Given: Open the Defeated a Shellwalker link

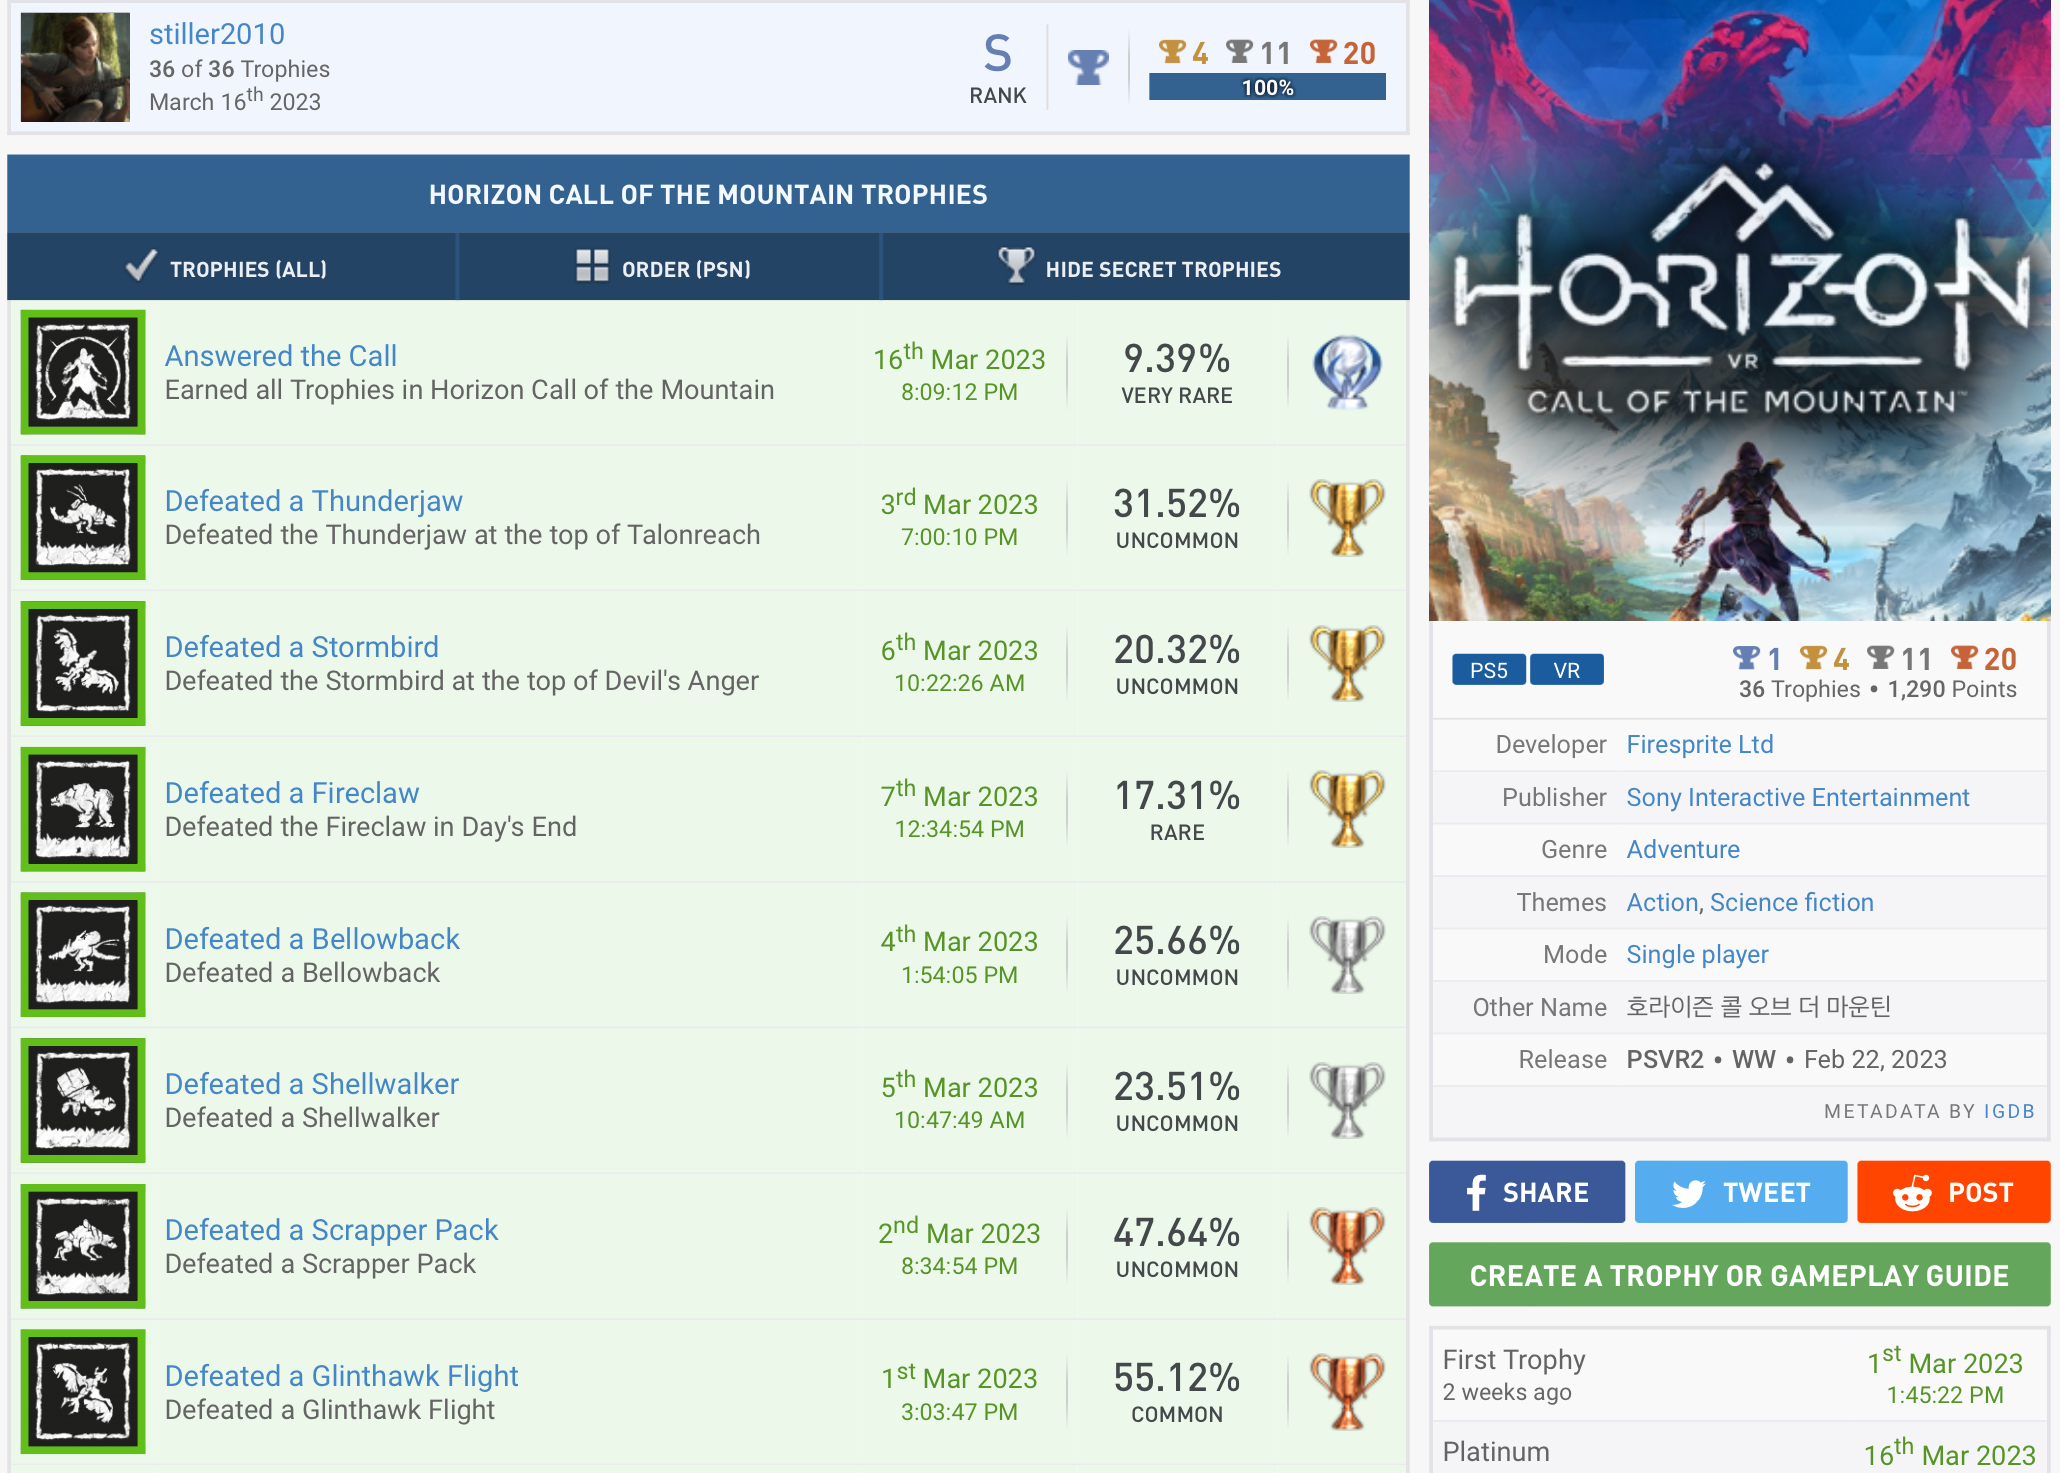Looking at the screenshot, I should (x=312, y=1084).
